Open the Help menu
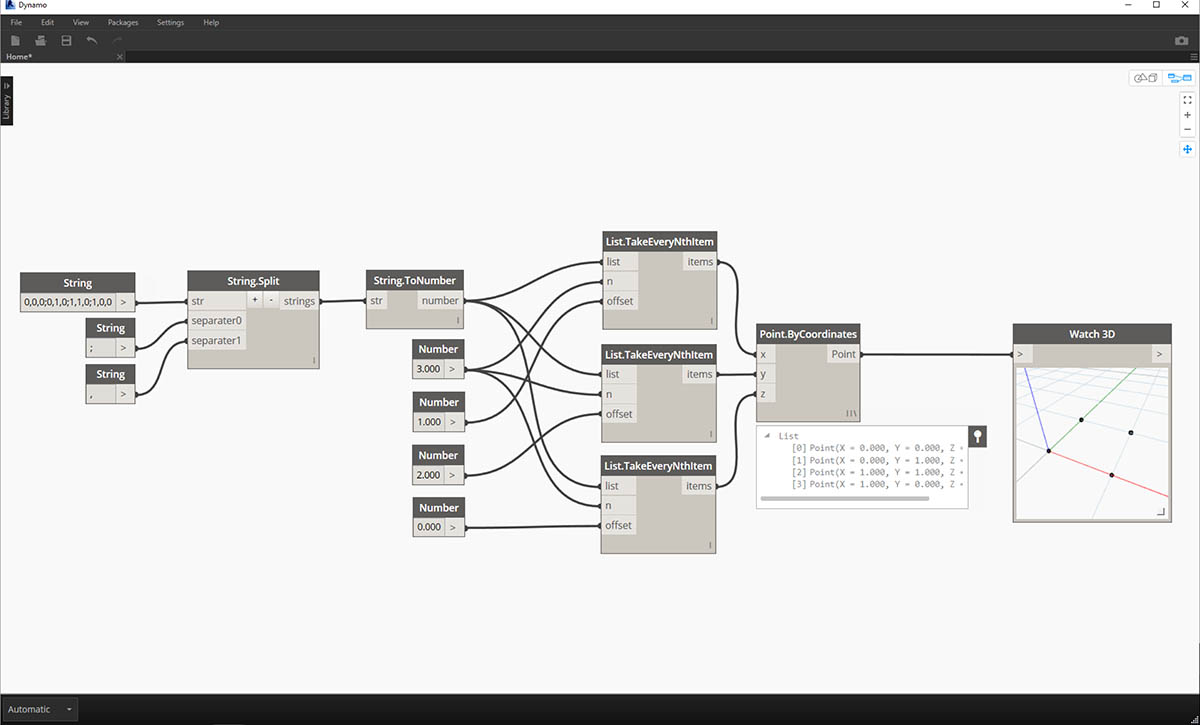 point(210,22)
